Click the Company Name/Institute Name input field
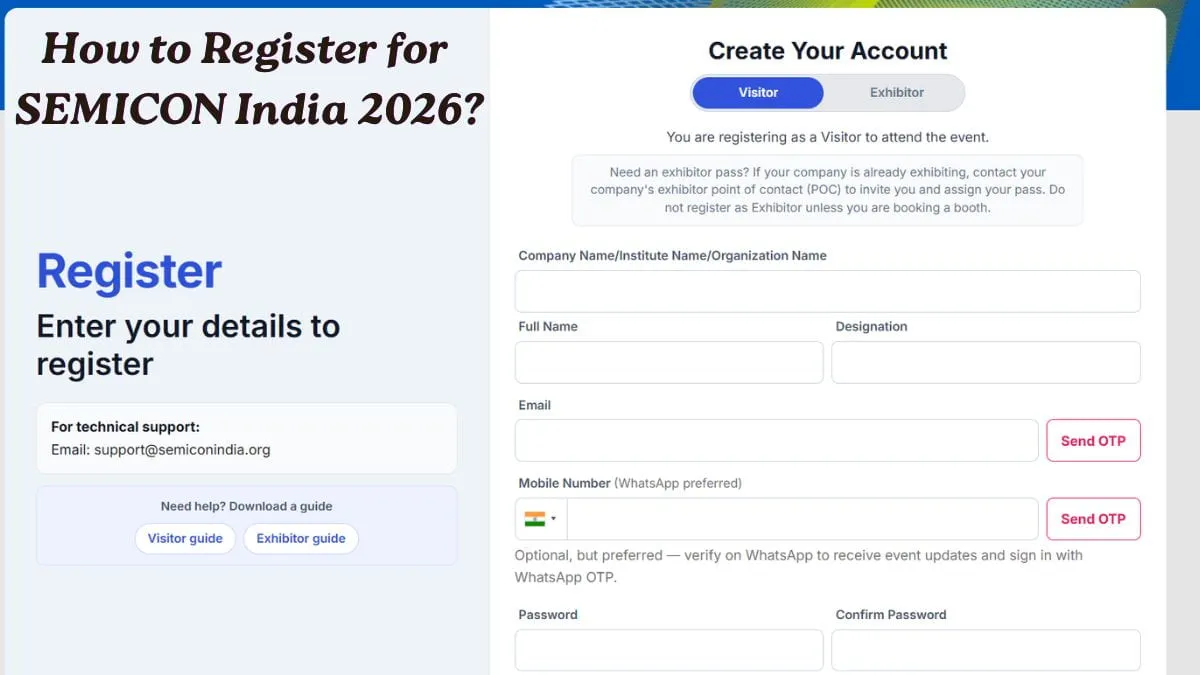 828,291
